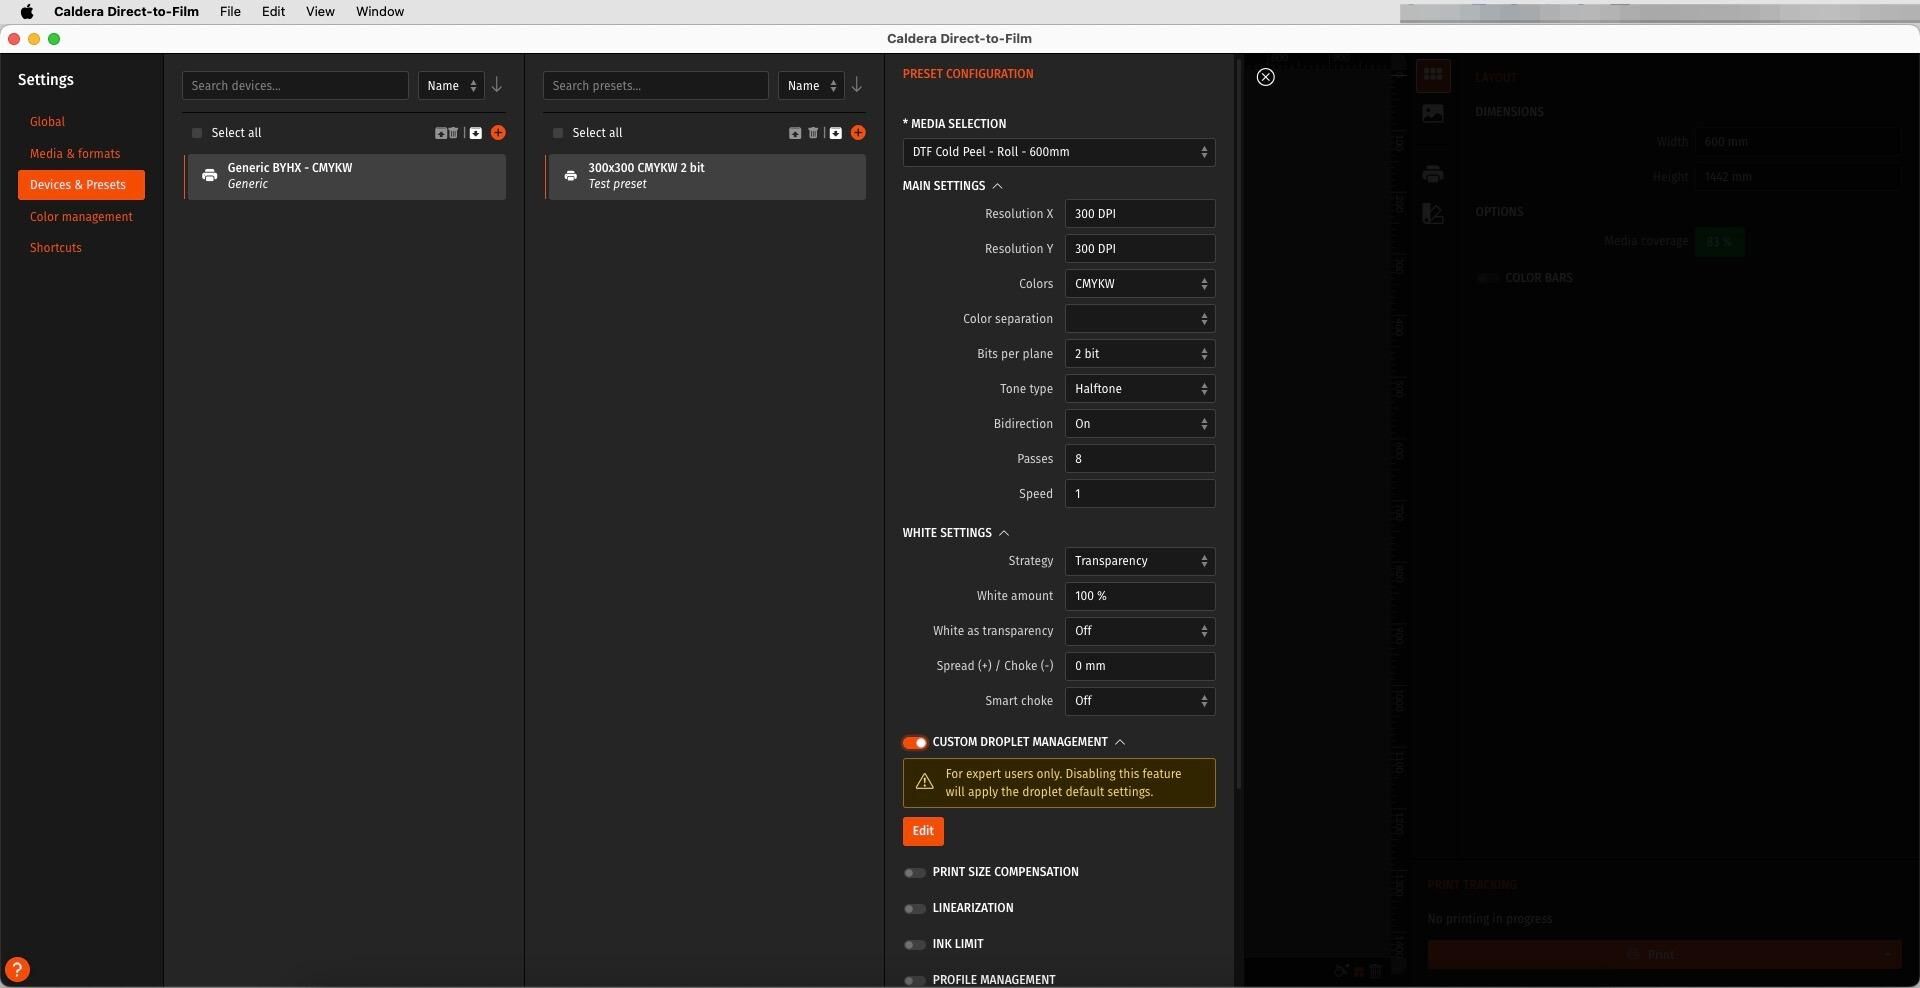Close the preset configuration panel
1920x988 pixels.
[x=1265, y=77]
